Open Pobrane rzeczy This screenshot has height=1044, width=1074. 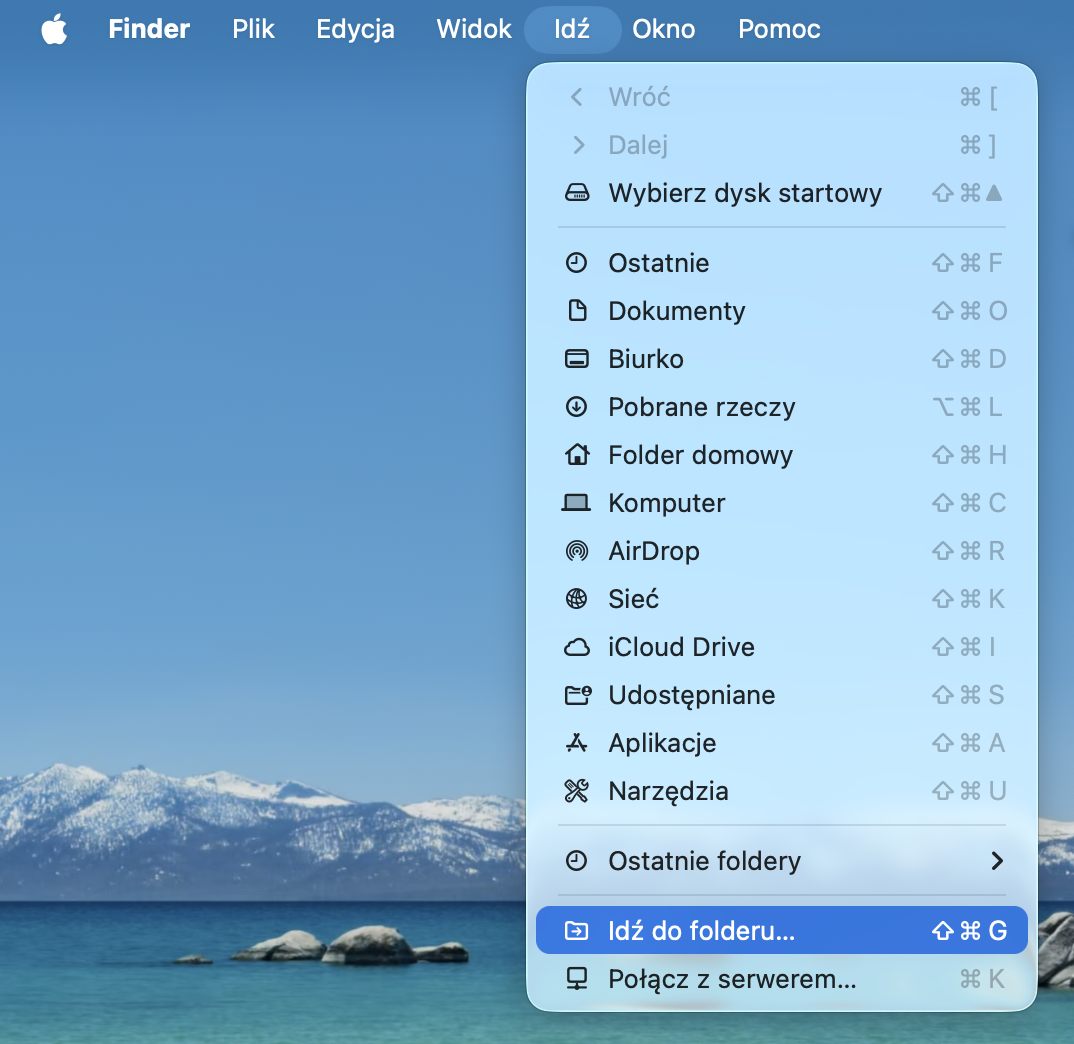(782, 407)
